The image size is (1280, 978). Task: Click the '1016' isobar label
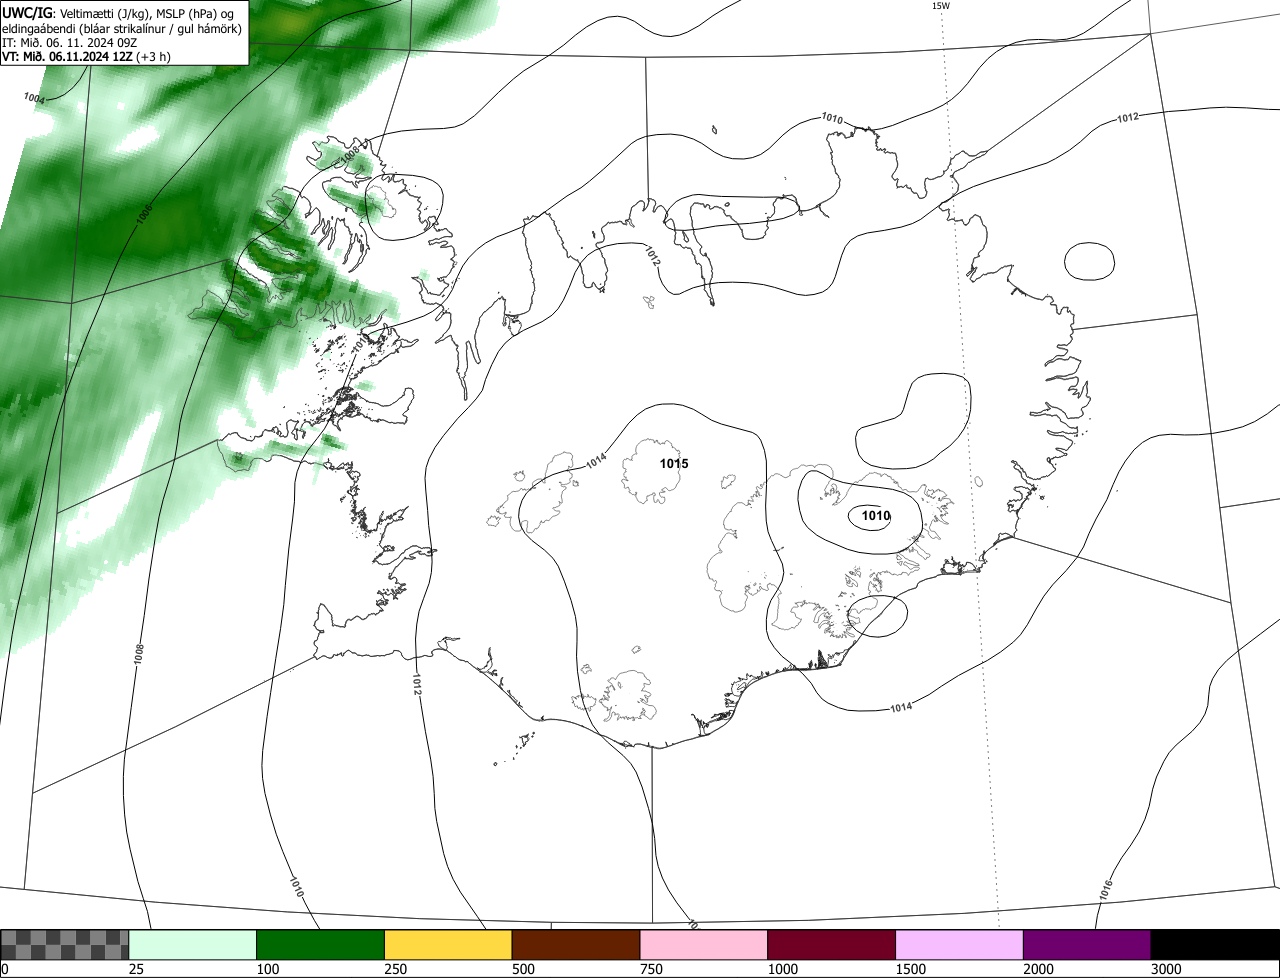pyautogui.click(x=1105, y=890)
